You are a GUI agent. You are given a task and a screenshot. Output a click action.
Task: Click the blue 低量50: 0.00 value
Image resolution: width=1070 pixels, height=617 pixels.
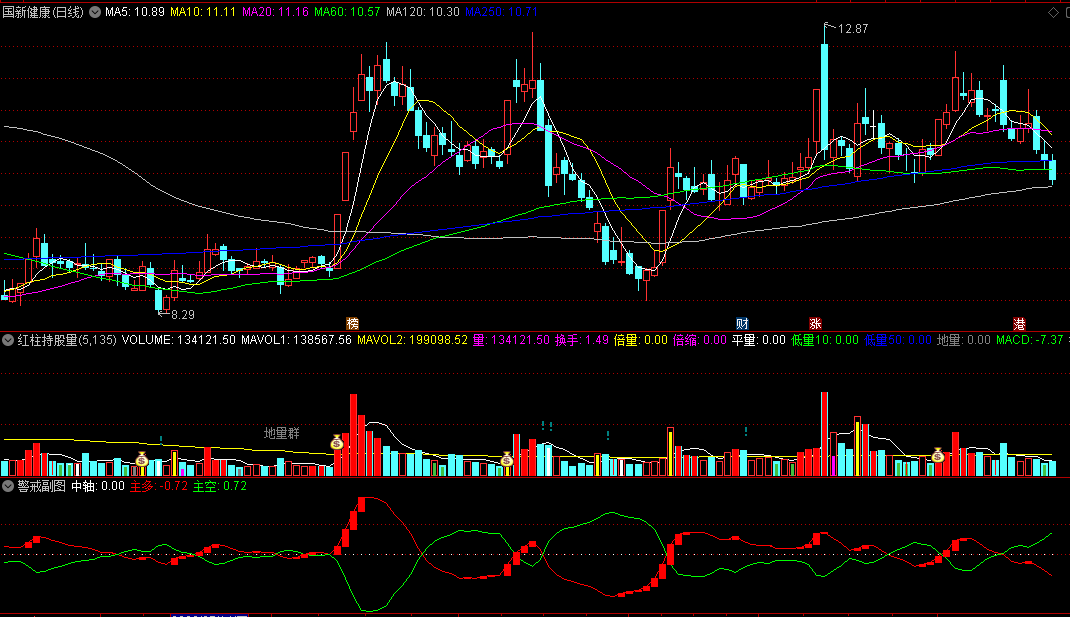[897, 340]
